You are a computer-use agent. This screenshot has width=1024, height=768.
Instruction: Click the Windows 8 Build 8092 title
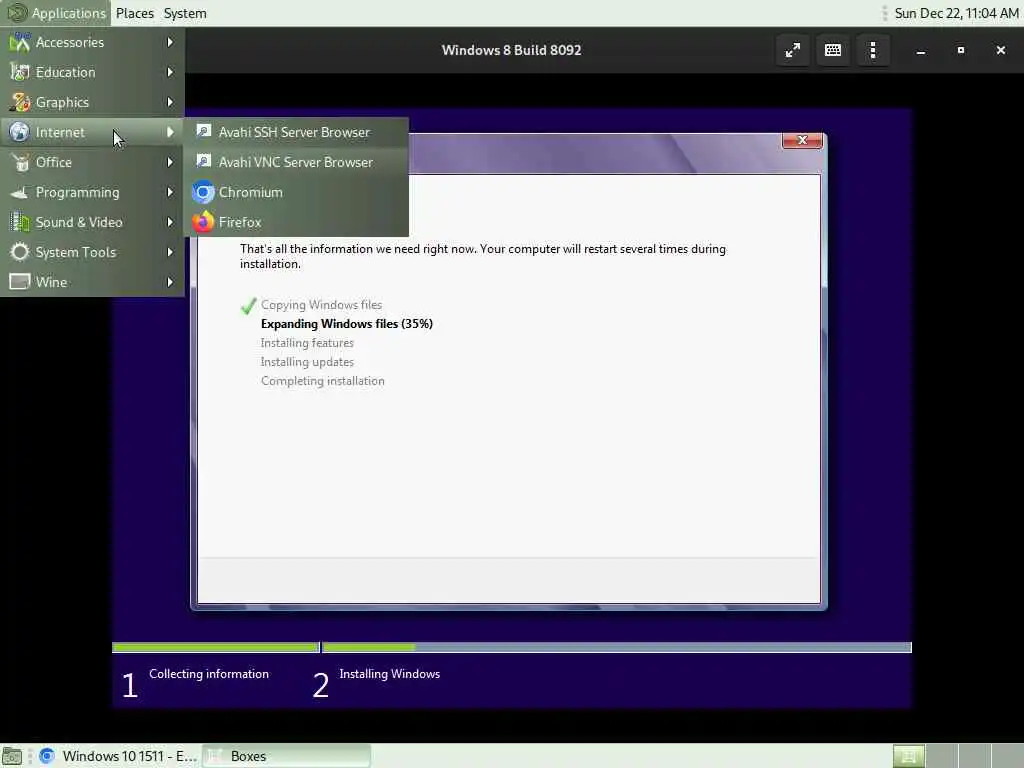click(x=511, y=50)
